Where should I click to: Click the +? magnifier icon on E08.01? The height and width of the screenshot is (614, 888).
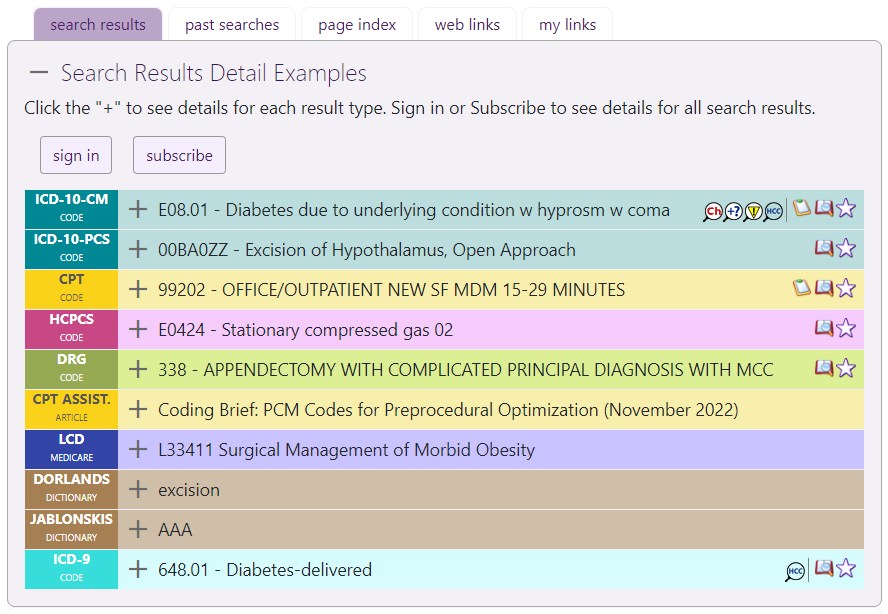733,211
